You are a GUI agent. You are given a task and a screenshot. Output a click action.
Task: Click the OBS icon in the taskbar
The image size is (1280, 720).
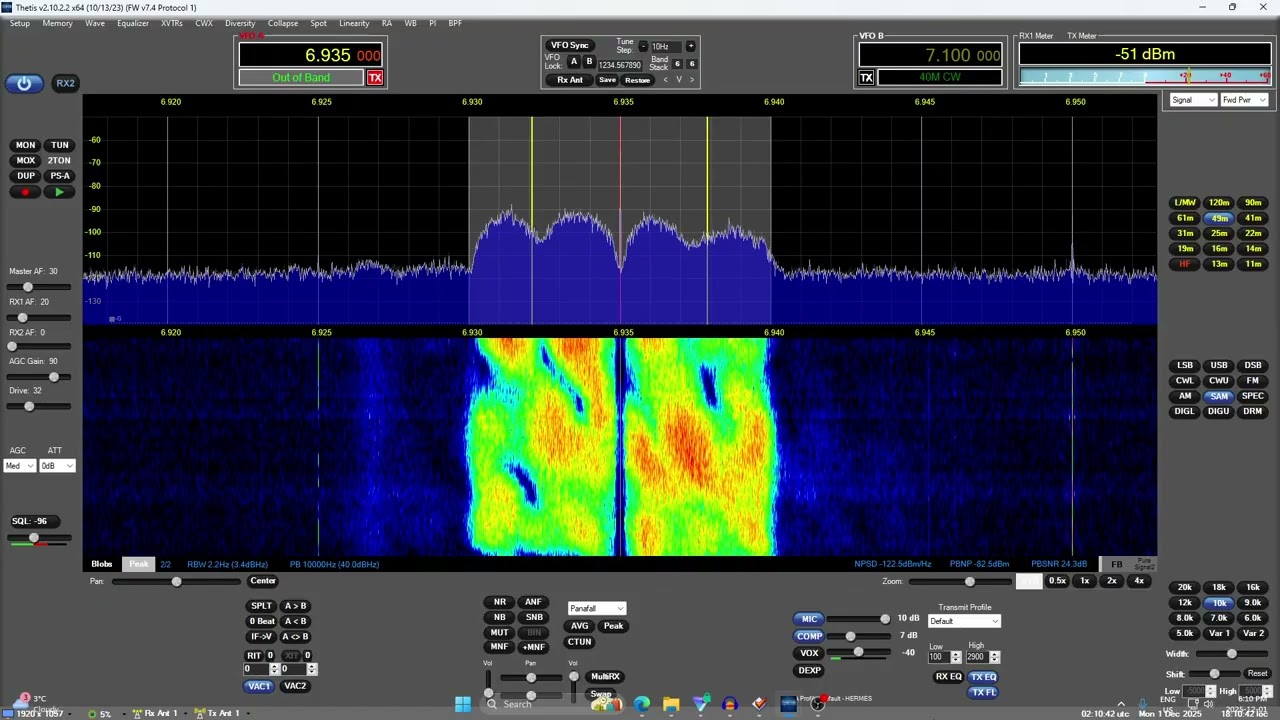pos(817,704)
